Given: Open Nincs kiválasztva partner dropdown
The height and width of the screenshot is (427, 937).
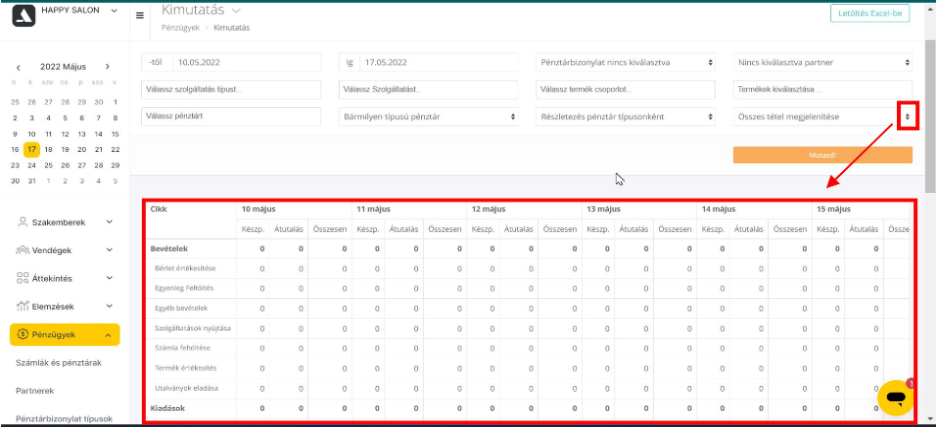Looking at the screenshot, I should (x=823, y=62).
